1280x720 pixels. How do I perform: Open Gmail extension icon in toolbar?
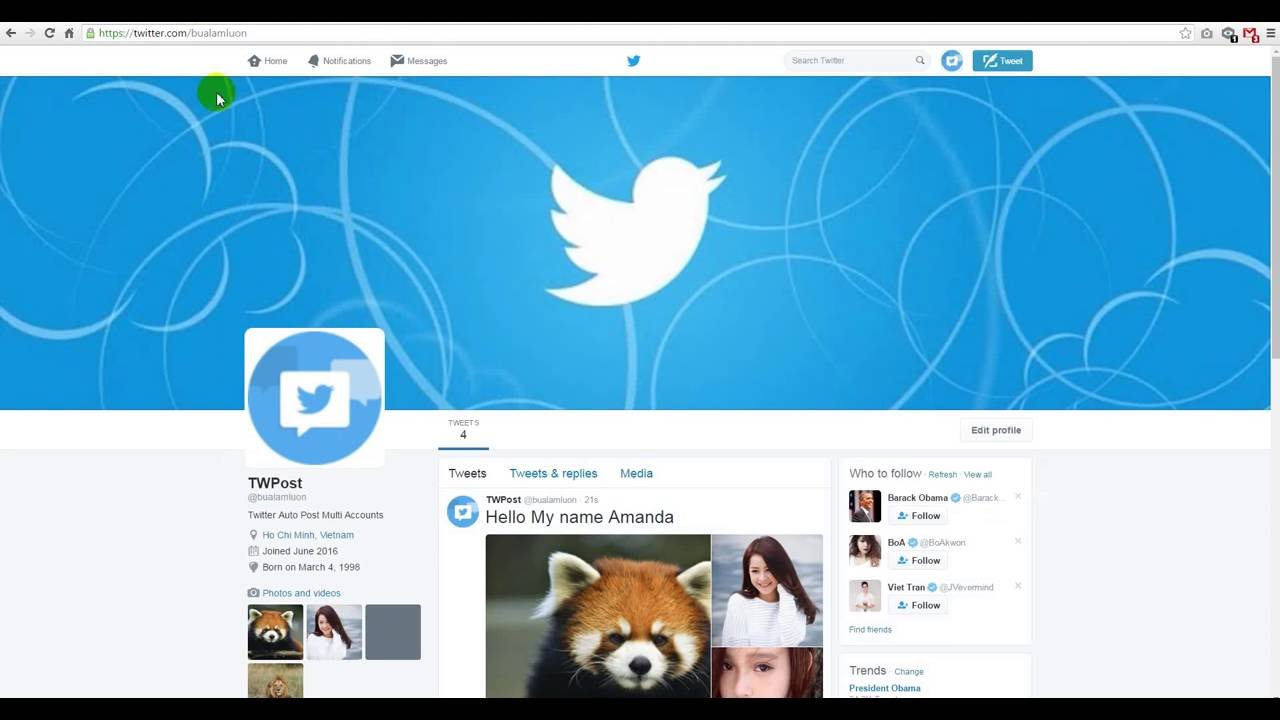[x=1250, y=34]
